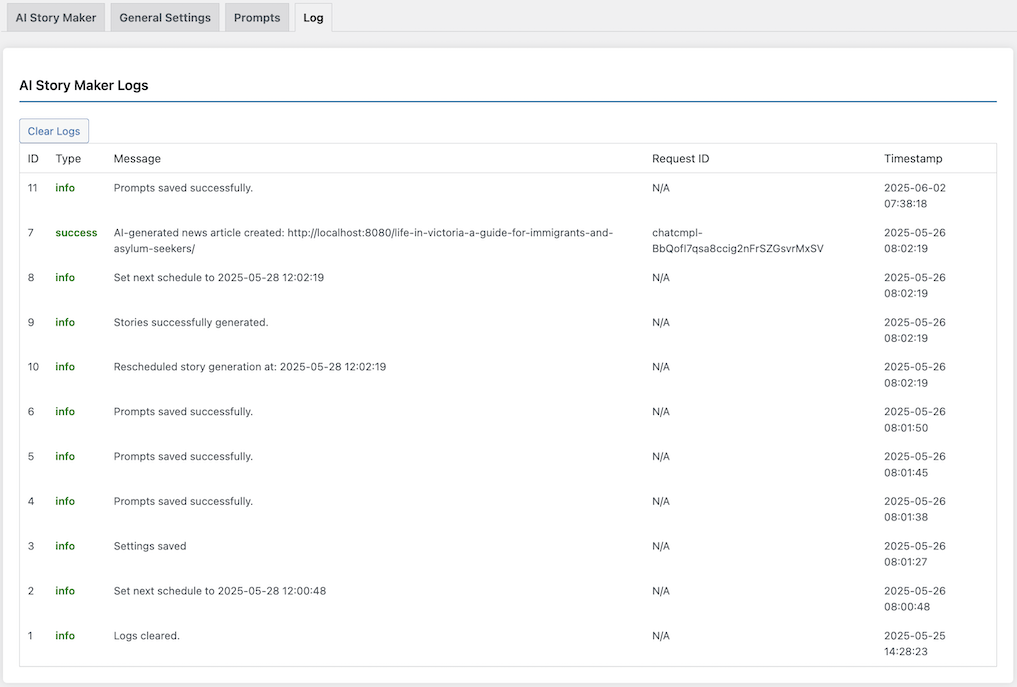1017x687 pixels.
Task: Click the 2025-06-02 07:38:18 timestamp
Action: pos(915,196)
